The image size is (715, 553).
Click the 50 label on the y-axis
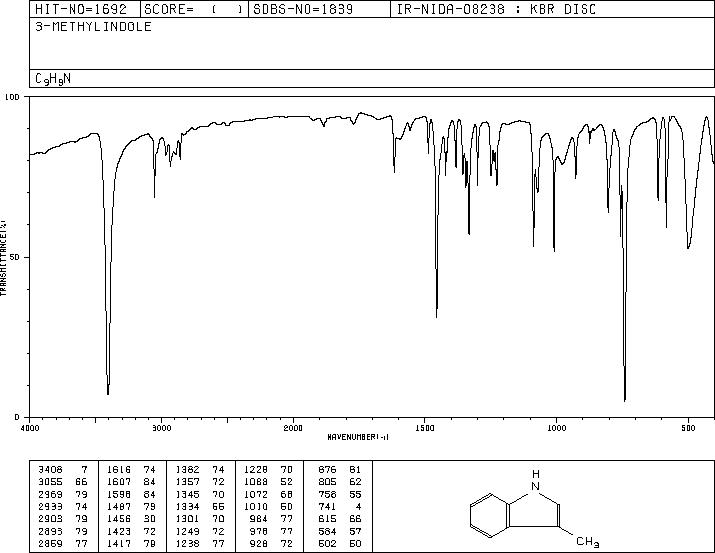pyautogui.click(x=15, y=257)
